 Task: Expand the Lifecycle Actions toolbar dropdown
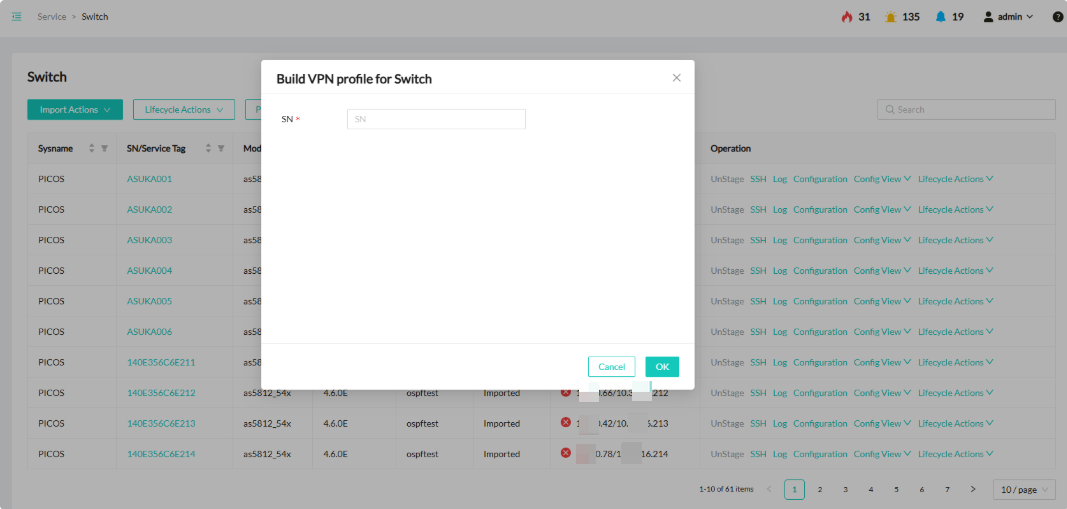[183, 110]
